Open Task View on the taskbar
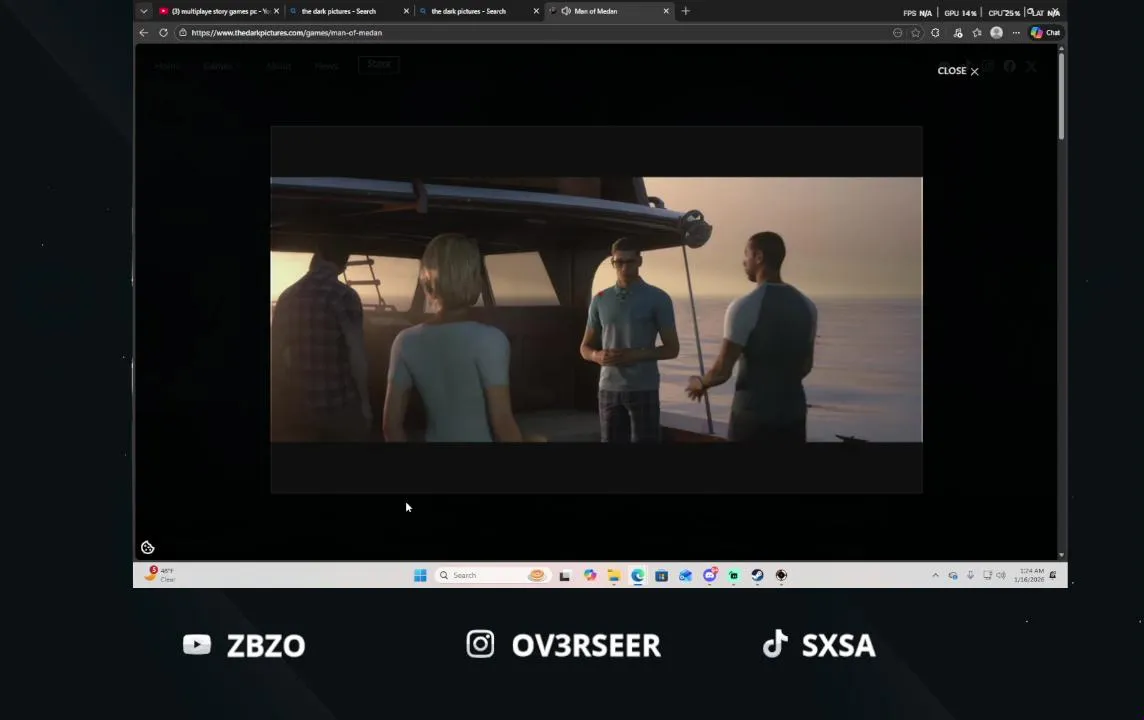Image resolution: width=1144 pixels, height=720 pixels. click(565, 576)
